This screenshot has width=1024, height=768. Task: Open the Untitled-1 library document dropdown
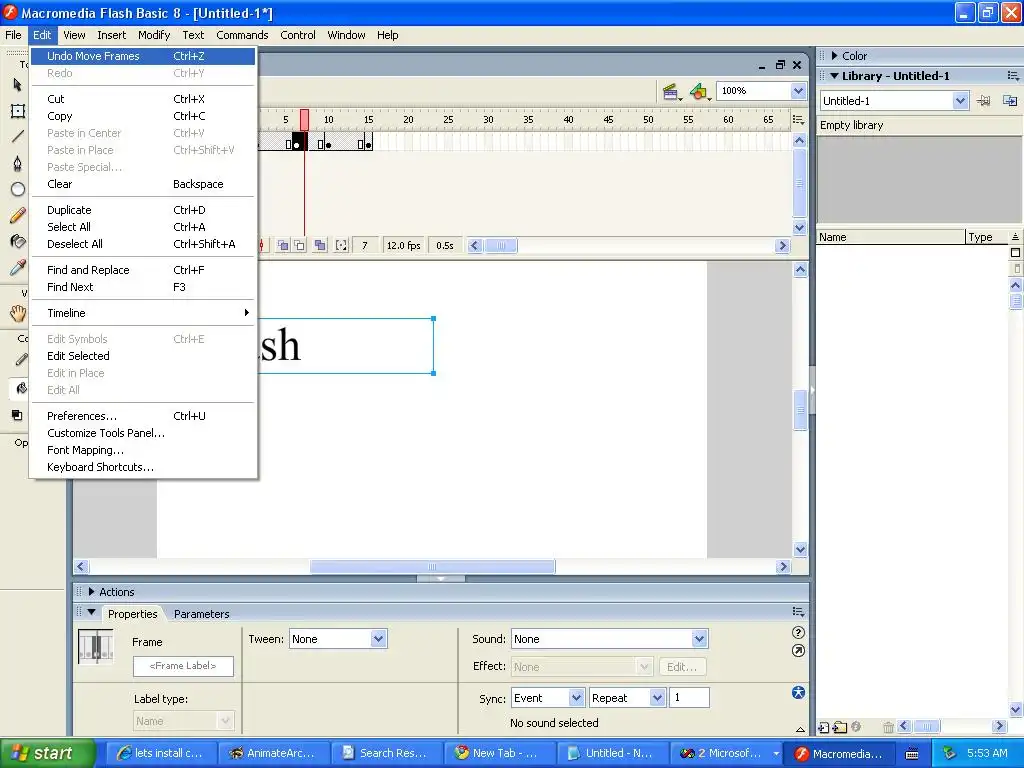959,101
